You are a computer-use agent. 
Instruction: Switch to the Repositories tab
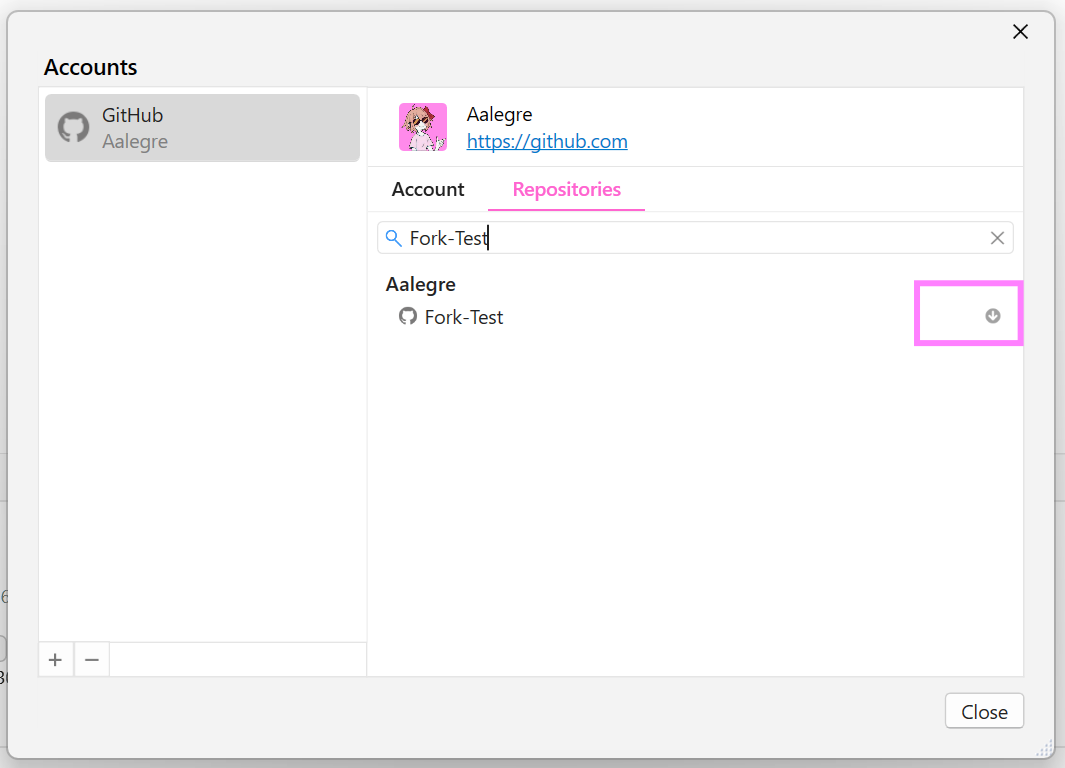566,189
